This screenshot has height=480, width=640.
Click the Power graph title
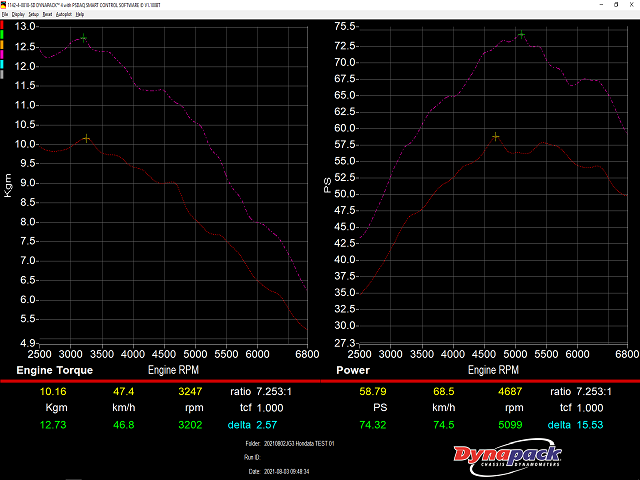[x=353, y=370]
